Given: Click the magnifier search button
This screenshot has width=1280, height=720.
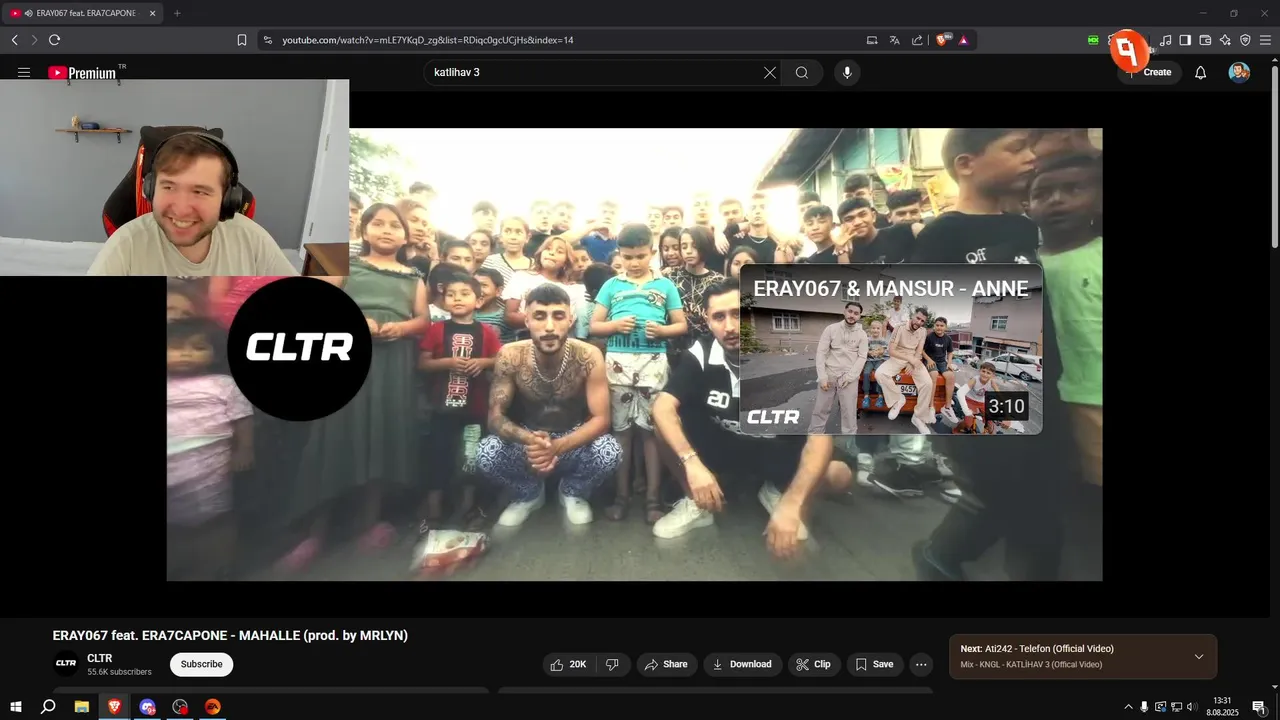Looking at the screenshot, I should click(802, 72).
